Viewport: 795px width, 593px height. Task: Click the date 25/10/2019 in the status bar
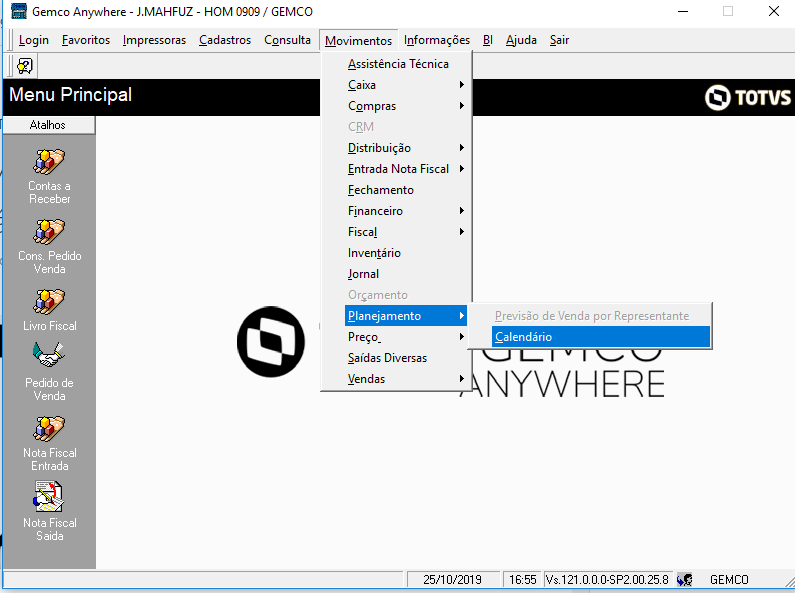click(452, 580)
